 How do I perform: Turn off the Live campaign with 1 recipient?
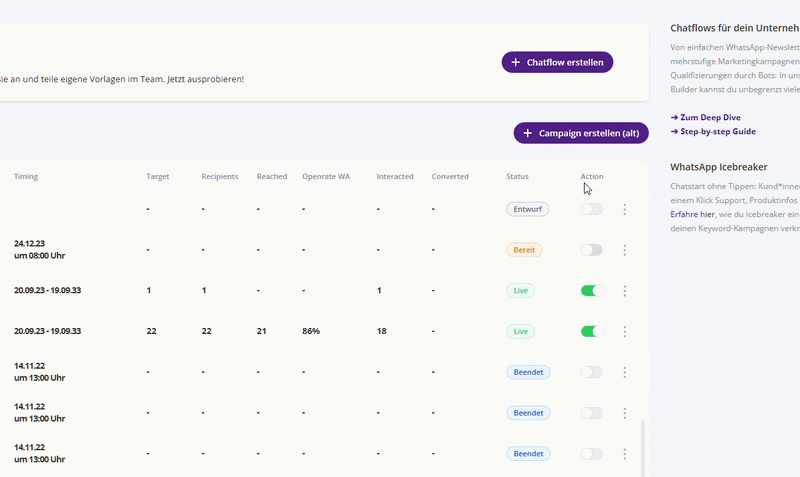(x=592, y=291)
